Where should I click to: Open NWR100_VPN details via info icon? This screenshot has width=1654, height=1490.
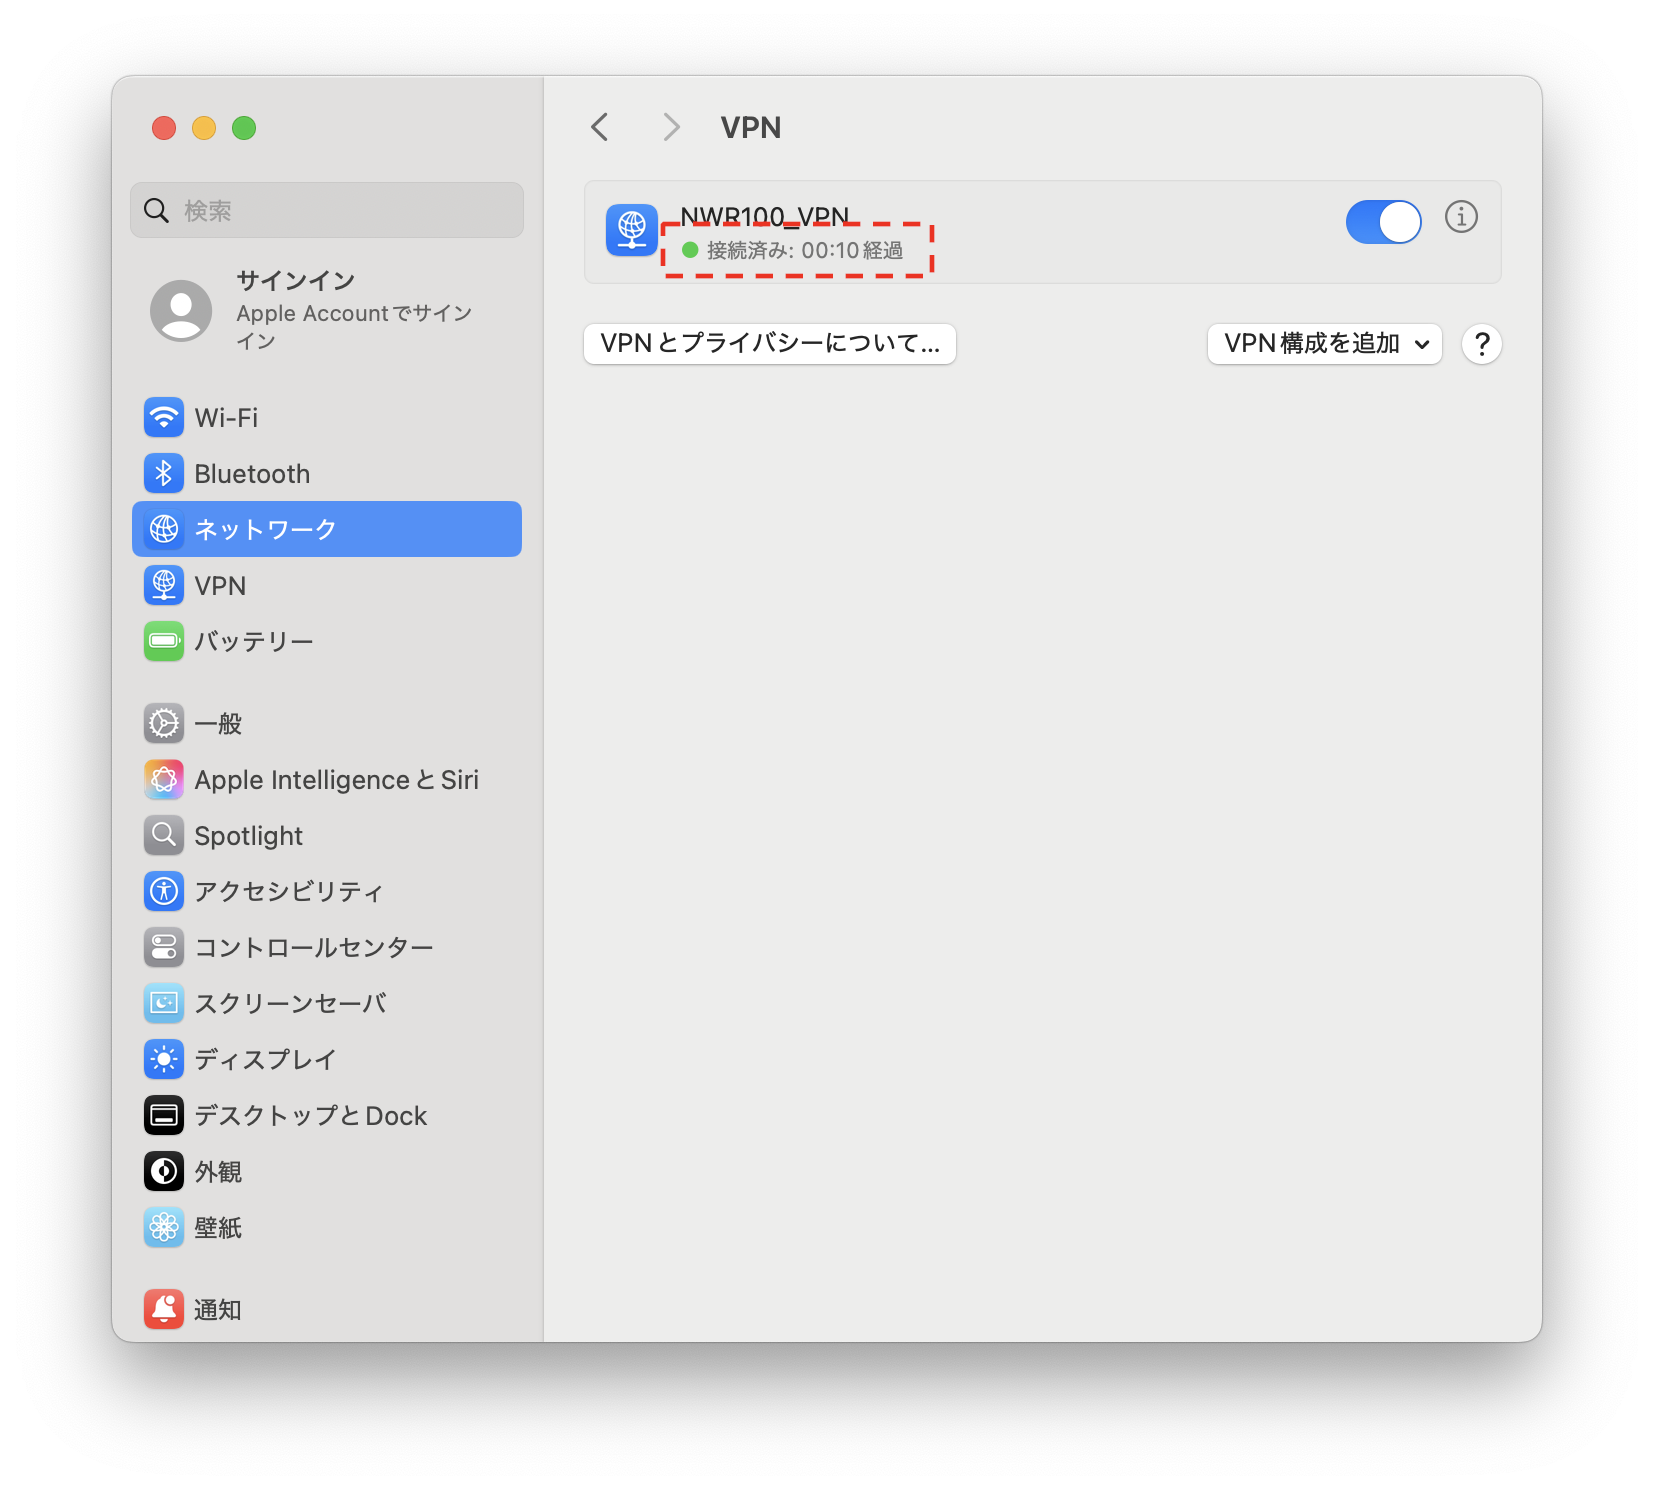[1461, 217]
